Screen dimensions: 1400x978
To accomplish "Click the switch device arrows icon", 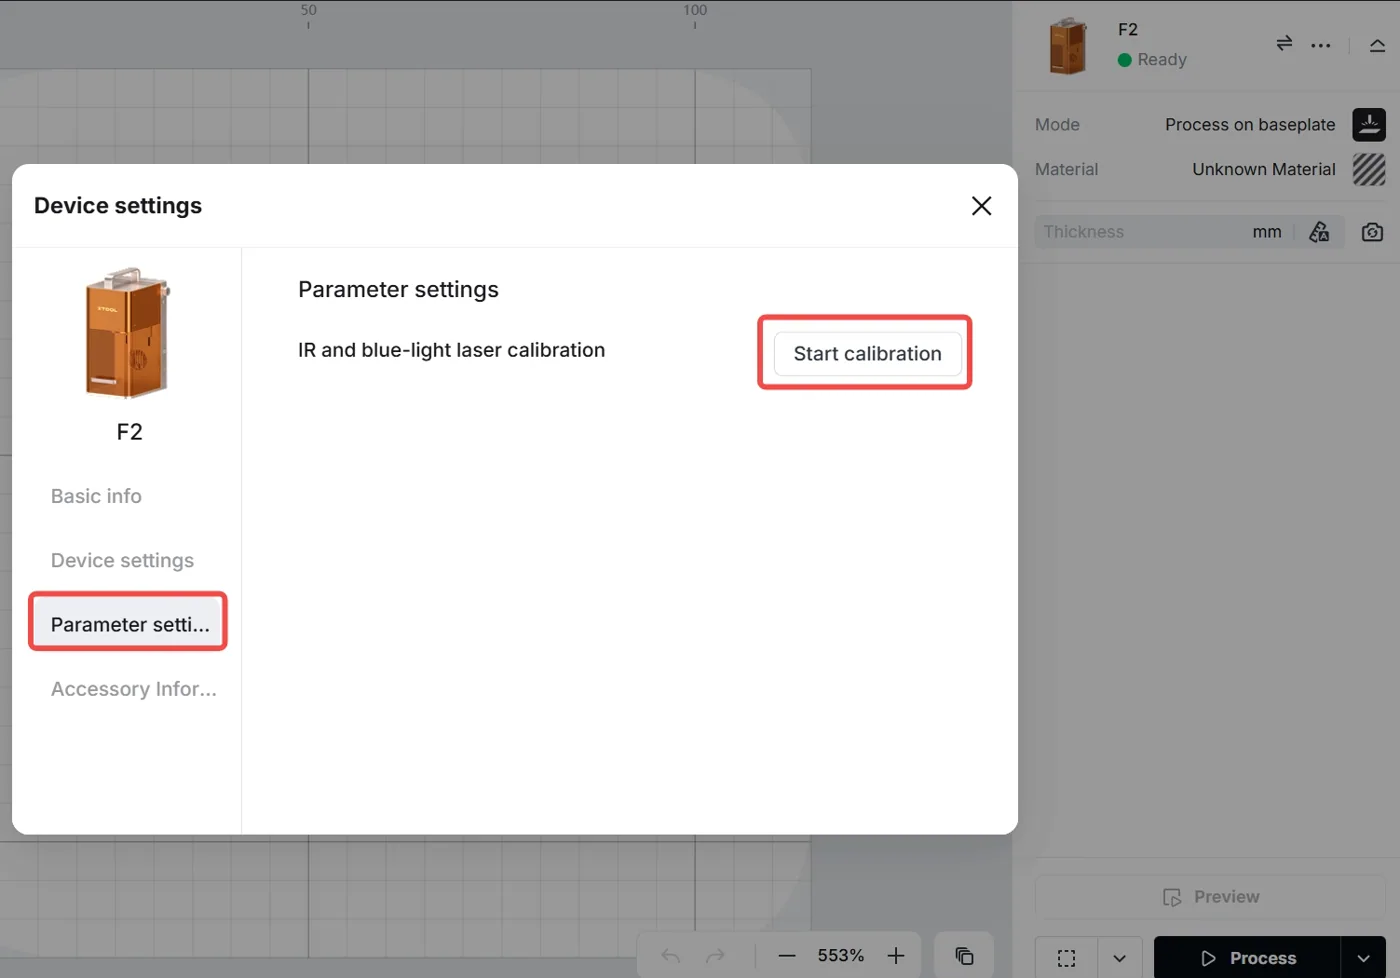I will click(1284, 43).
